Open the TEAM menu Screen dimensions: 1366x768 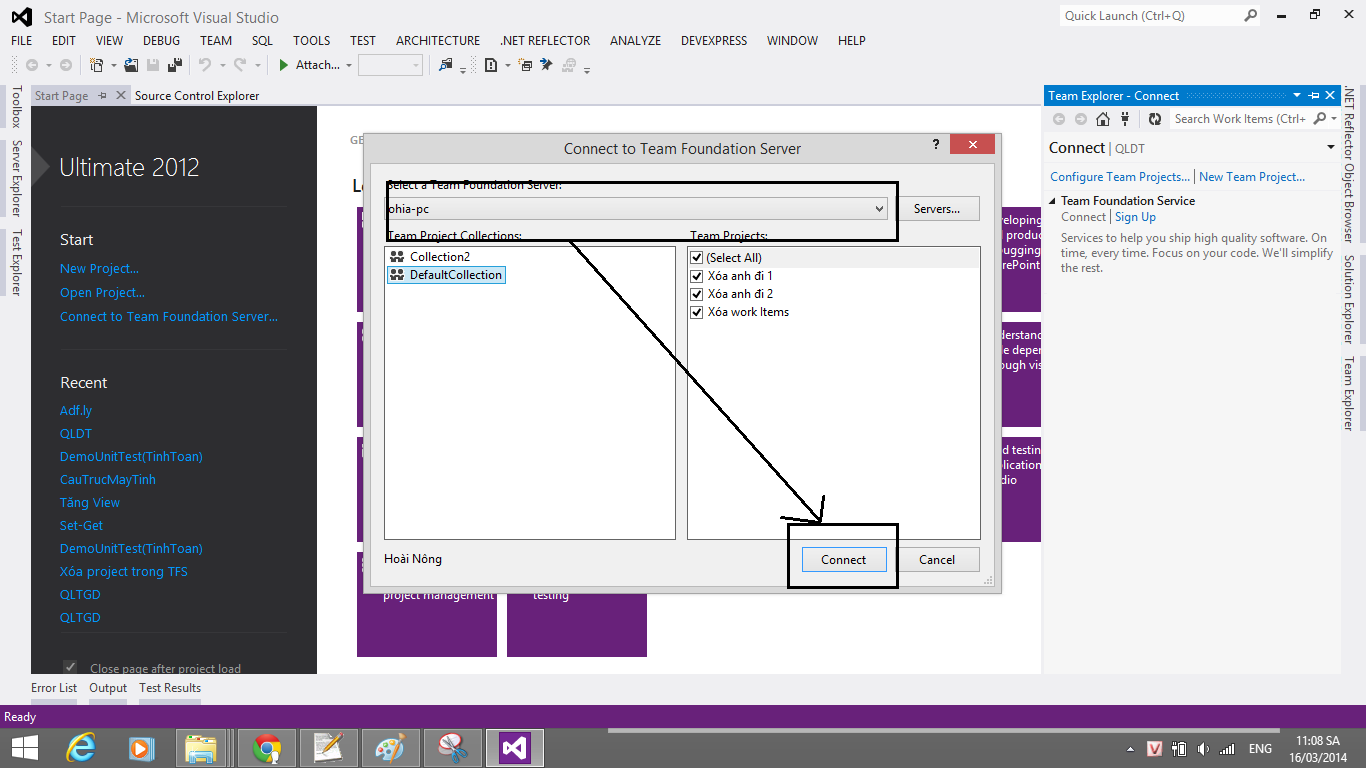(216, 41)
